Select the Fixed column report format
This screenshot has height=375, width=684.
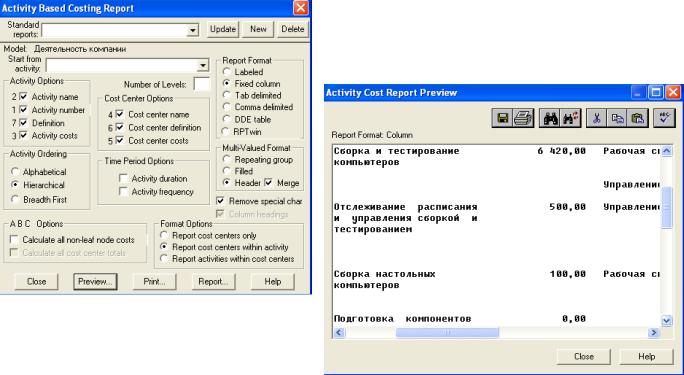[x=226, y=83]
